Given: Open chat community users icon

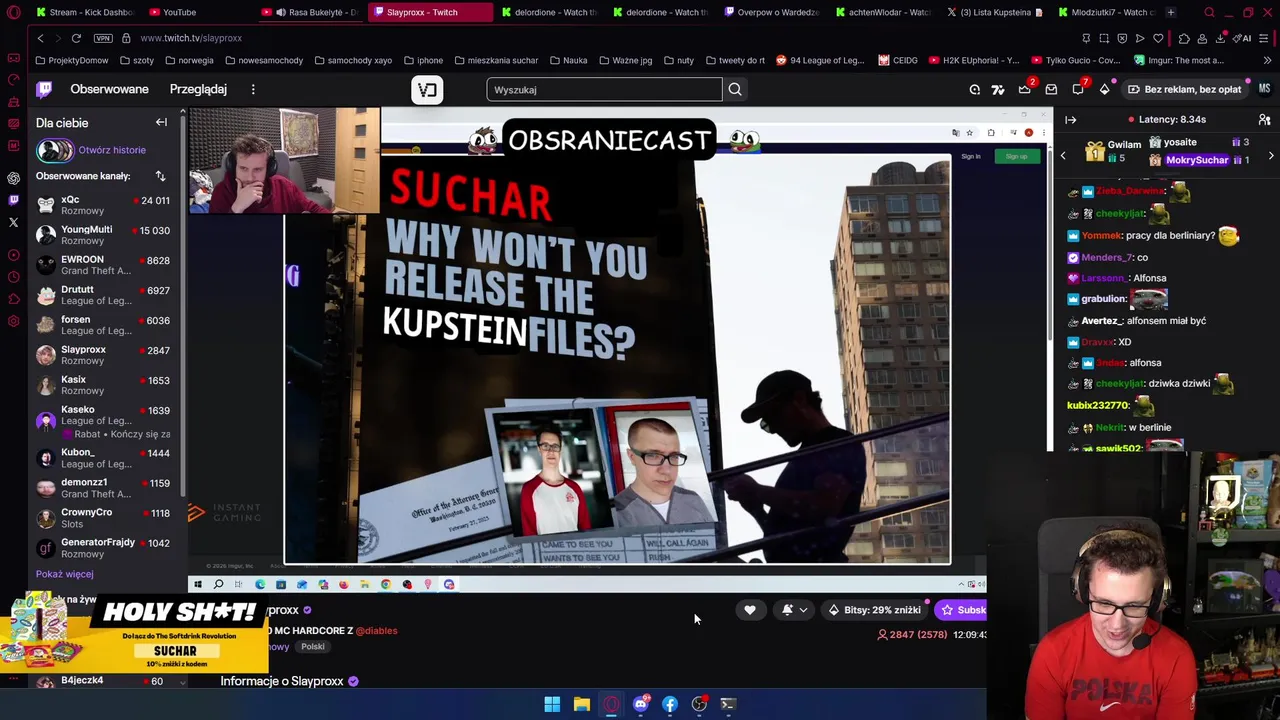Looking at the screenshot, I should pos(1265,119).
